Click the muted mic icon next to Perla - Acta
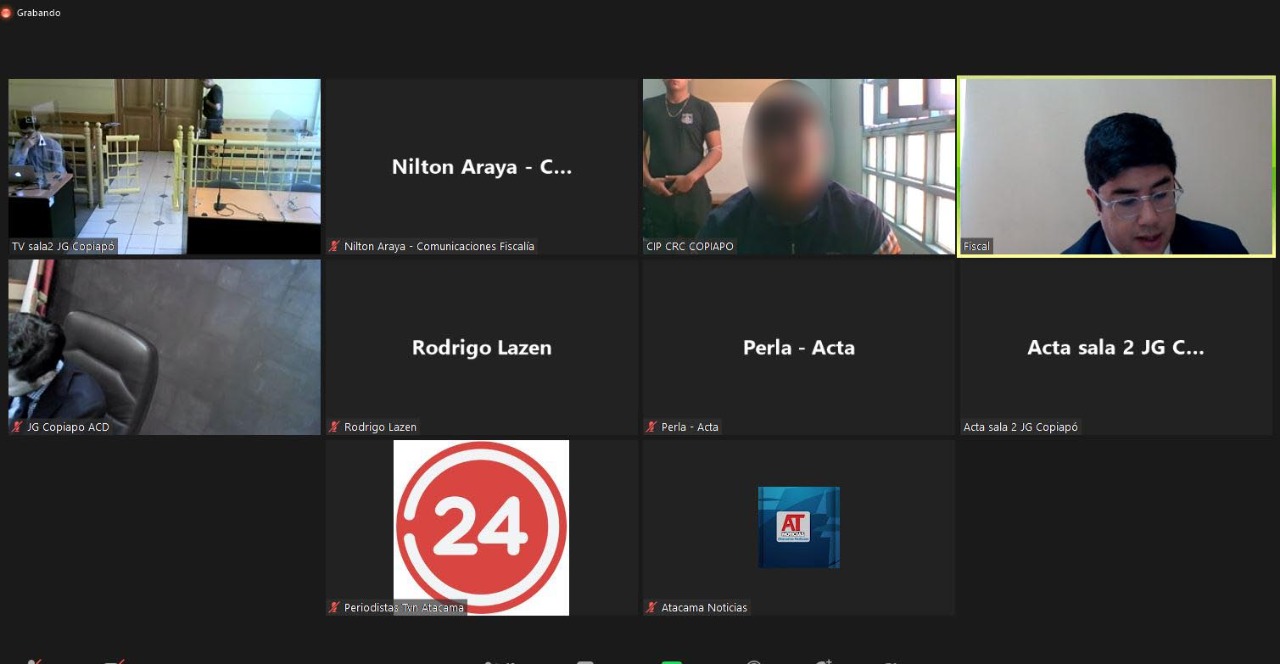The height and width of the screenshot is (664, 1280). click(x=652, y=427)
